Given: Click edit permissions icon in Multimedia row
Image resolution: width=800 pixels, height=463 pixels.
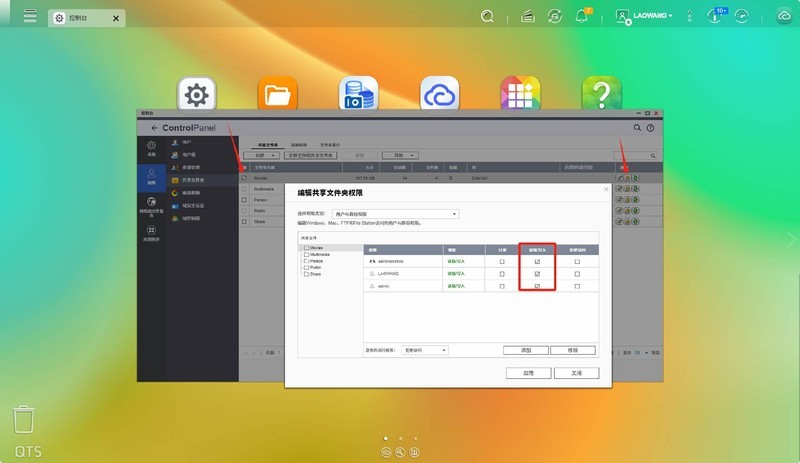Looking at the screenshot, I should pos(628,189).
